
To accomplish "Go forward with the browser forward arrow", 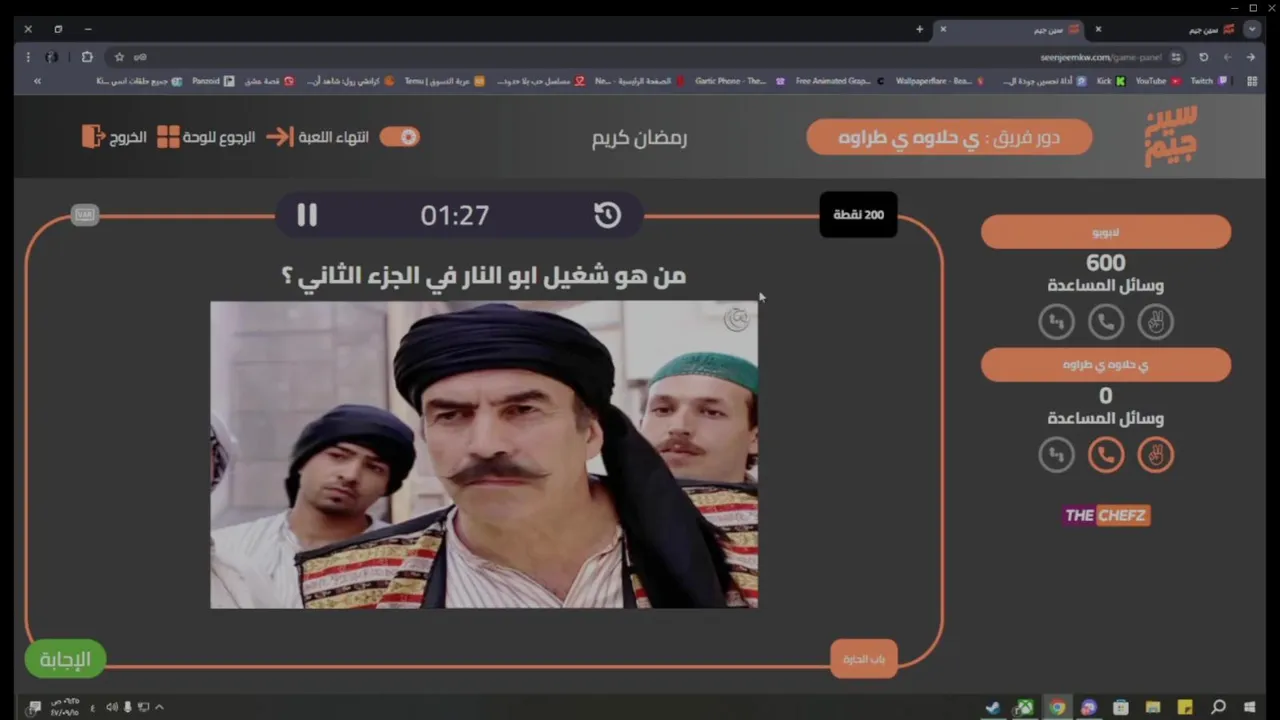I will (x=1227, y=57).
